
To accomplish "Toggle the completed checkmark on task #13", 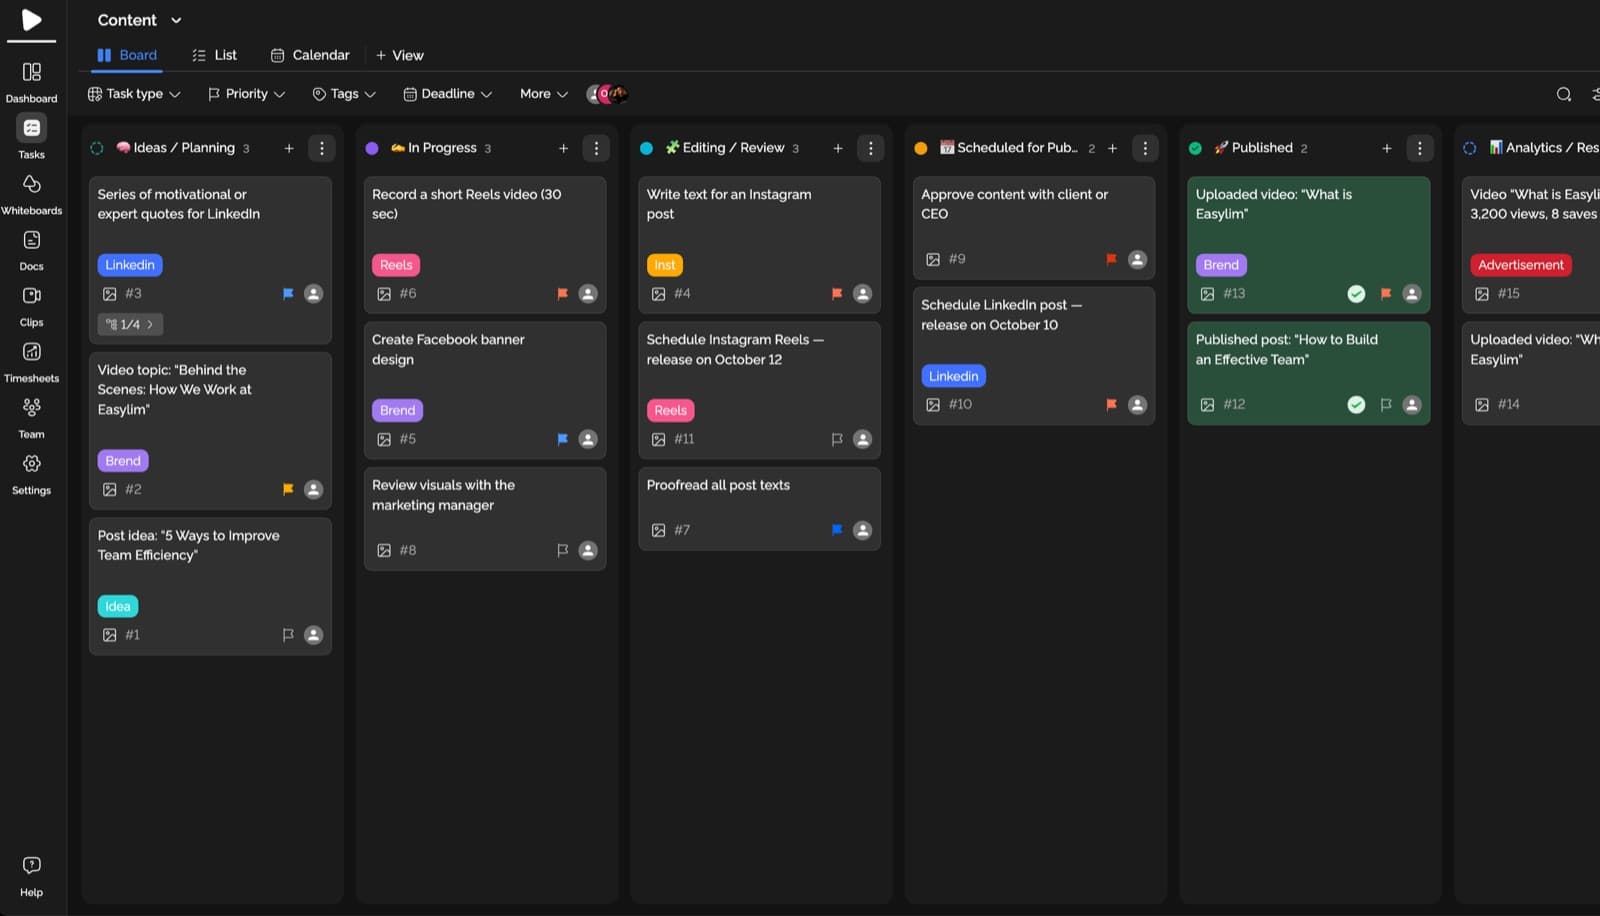I will tap(1356, 294).
